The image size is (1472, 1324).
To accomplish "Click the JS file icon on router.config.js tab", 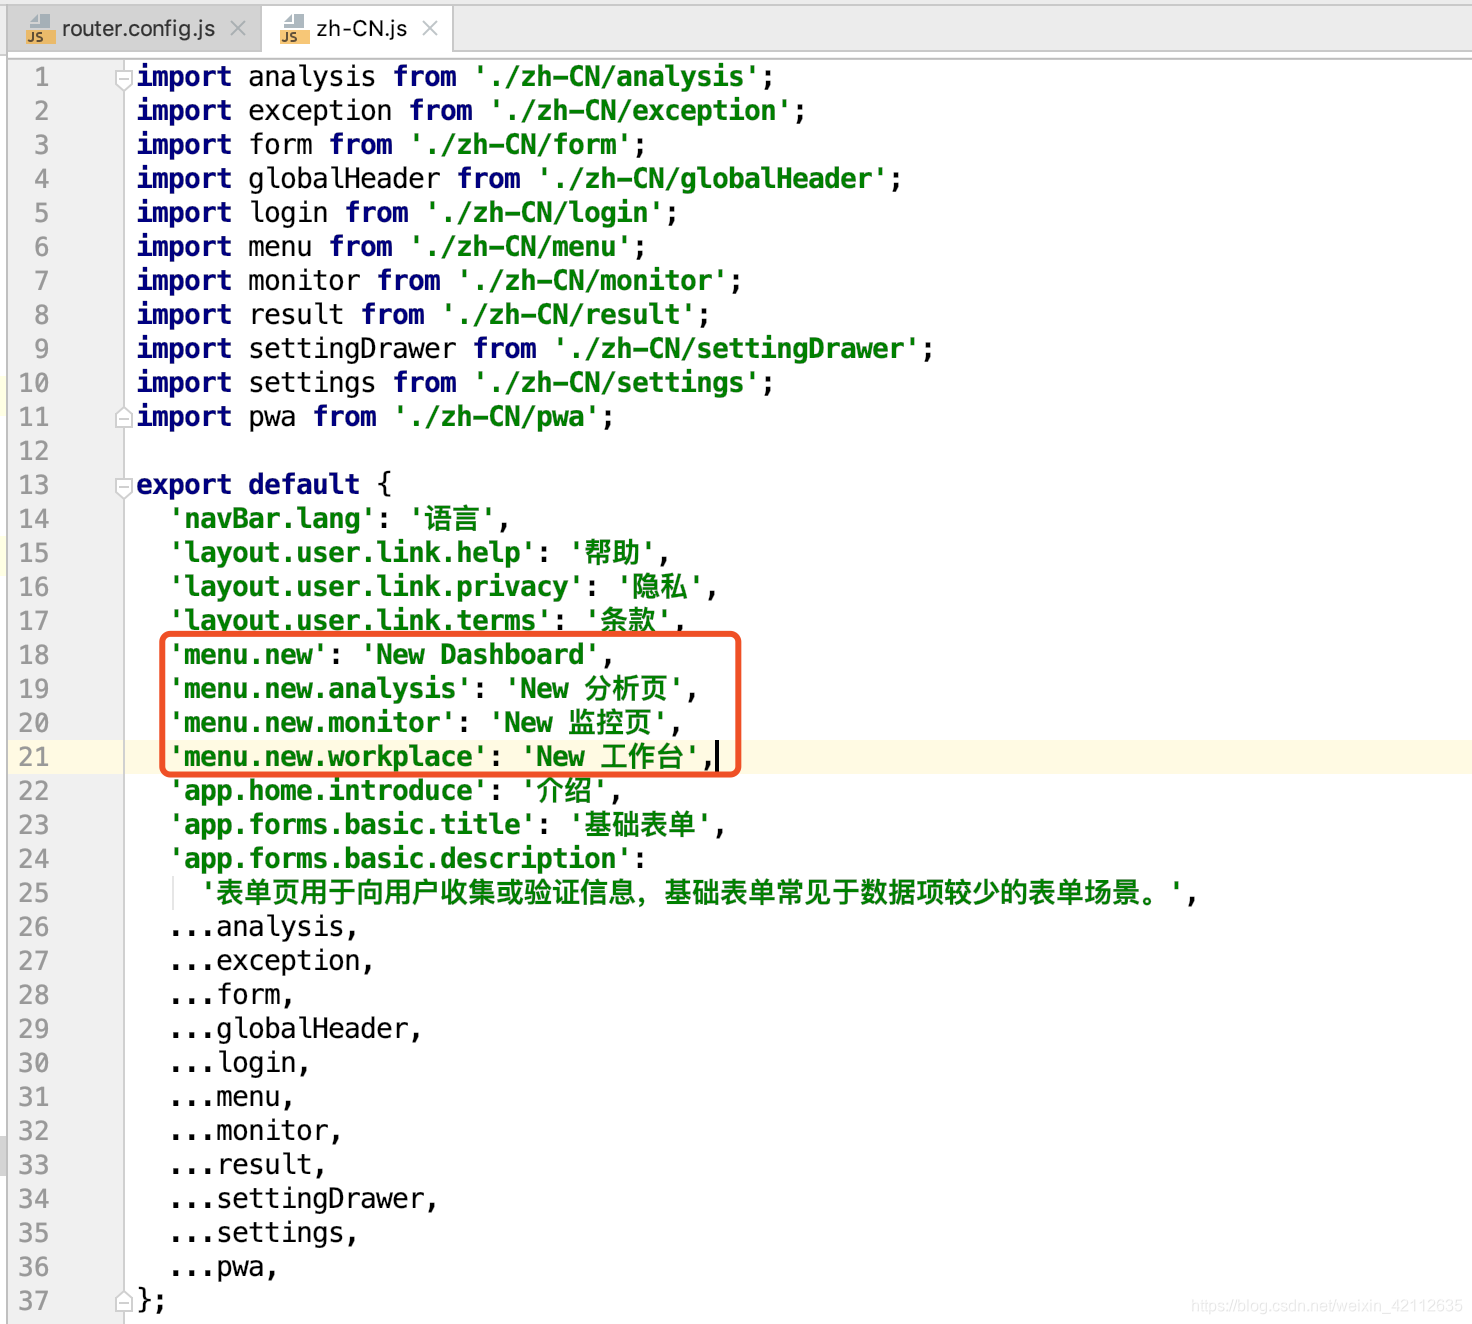I will click(x=38, y=29).
